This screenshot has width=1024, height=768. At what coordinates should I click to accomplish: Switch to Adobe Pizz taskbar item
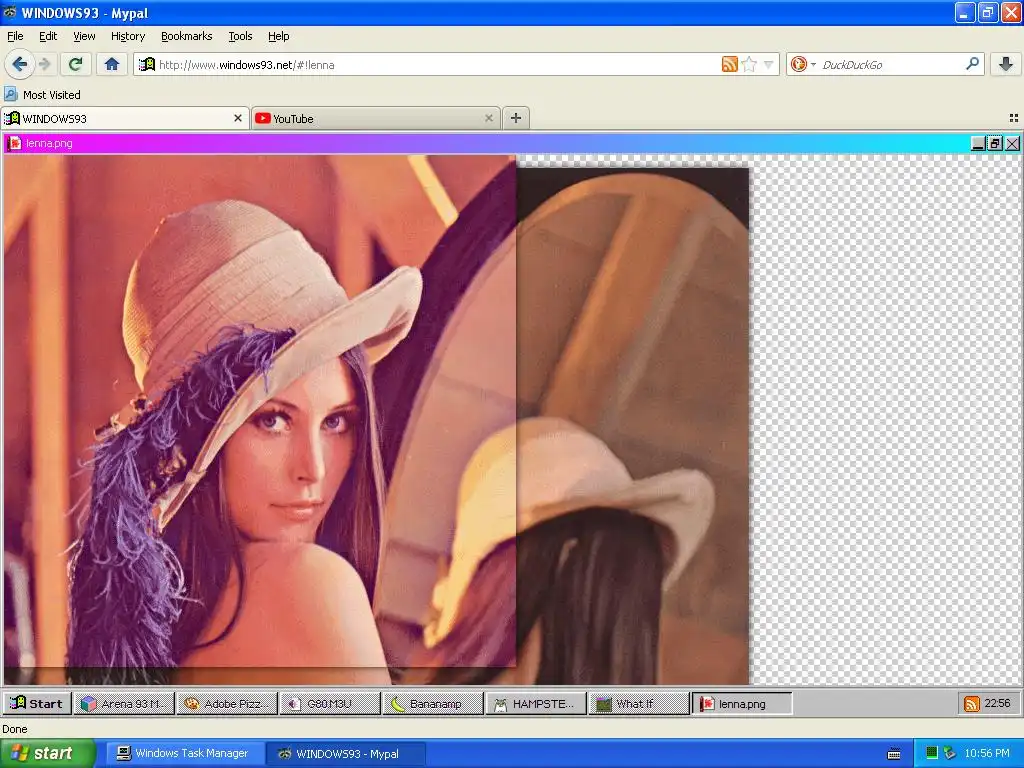[227, 703]
